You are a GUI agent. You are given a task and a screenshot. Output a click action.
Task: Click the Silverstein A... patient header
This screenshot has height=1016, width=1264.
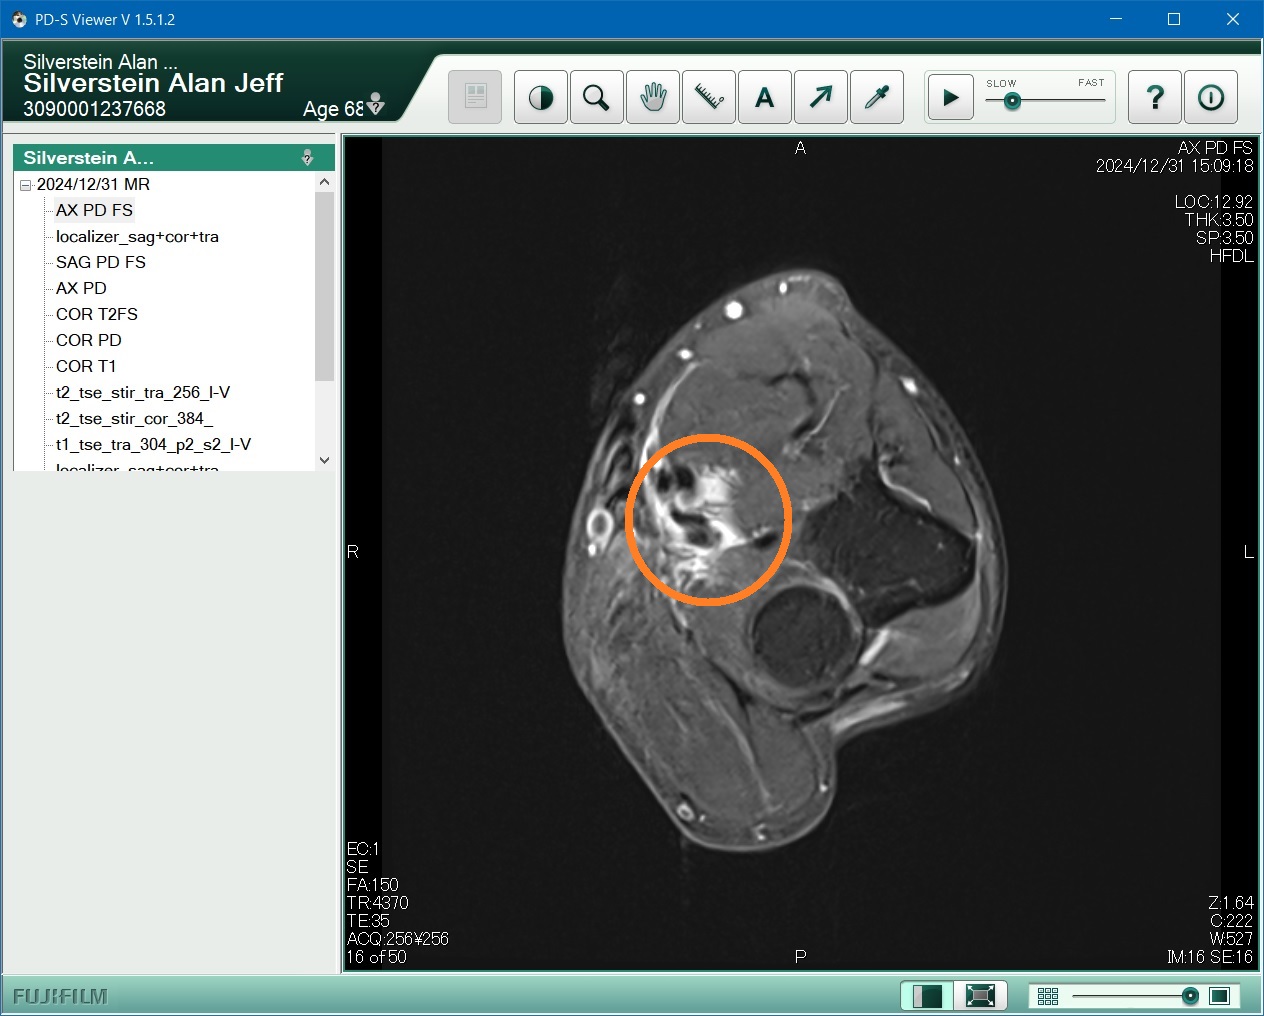coord(89,158)
